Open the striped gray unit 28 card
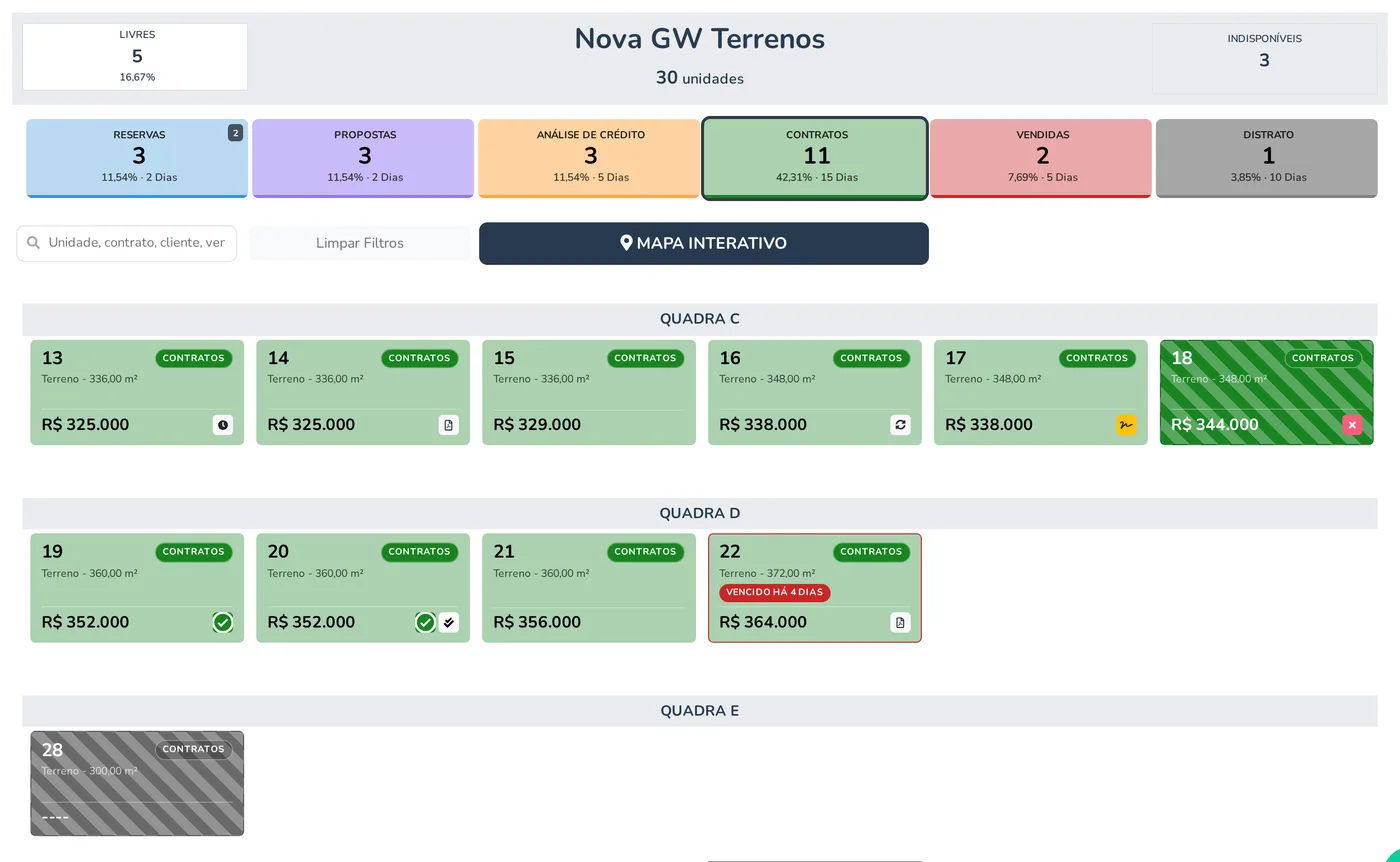This screenshot has width=1400, height=862. (x=137, y=783)
